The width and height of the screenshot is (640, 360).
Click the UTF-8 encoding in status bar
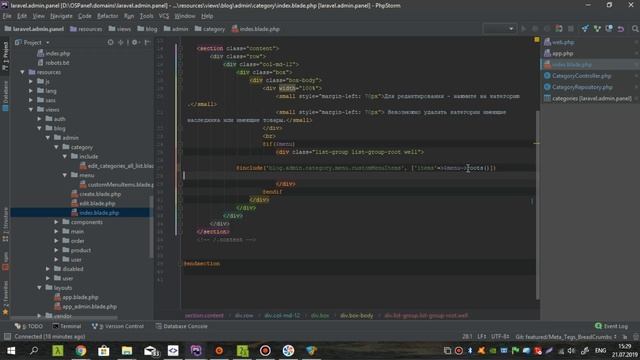[x=500, y=337]
